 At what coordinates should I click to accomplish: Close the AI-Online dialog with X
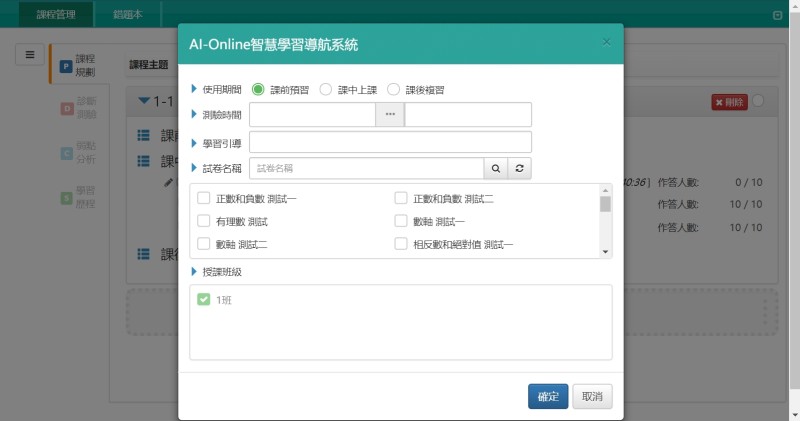606,42
